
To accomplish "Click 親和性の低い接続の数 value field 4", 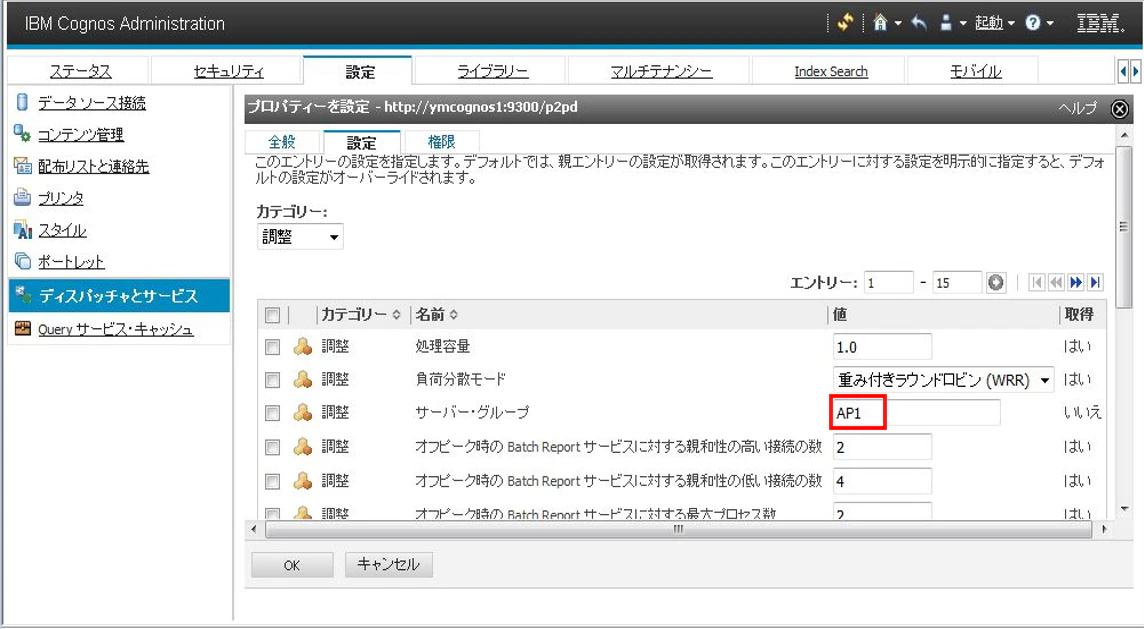I will tap(882, 481).
